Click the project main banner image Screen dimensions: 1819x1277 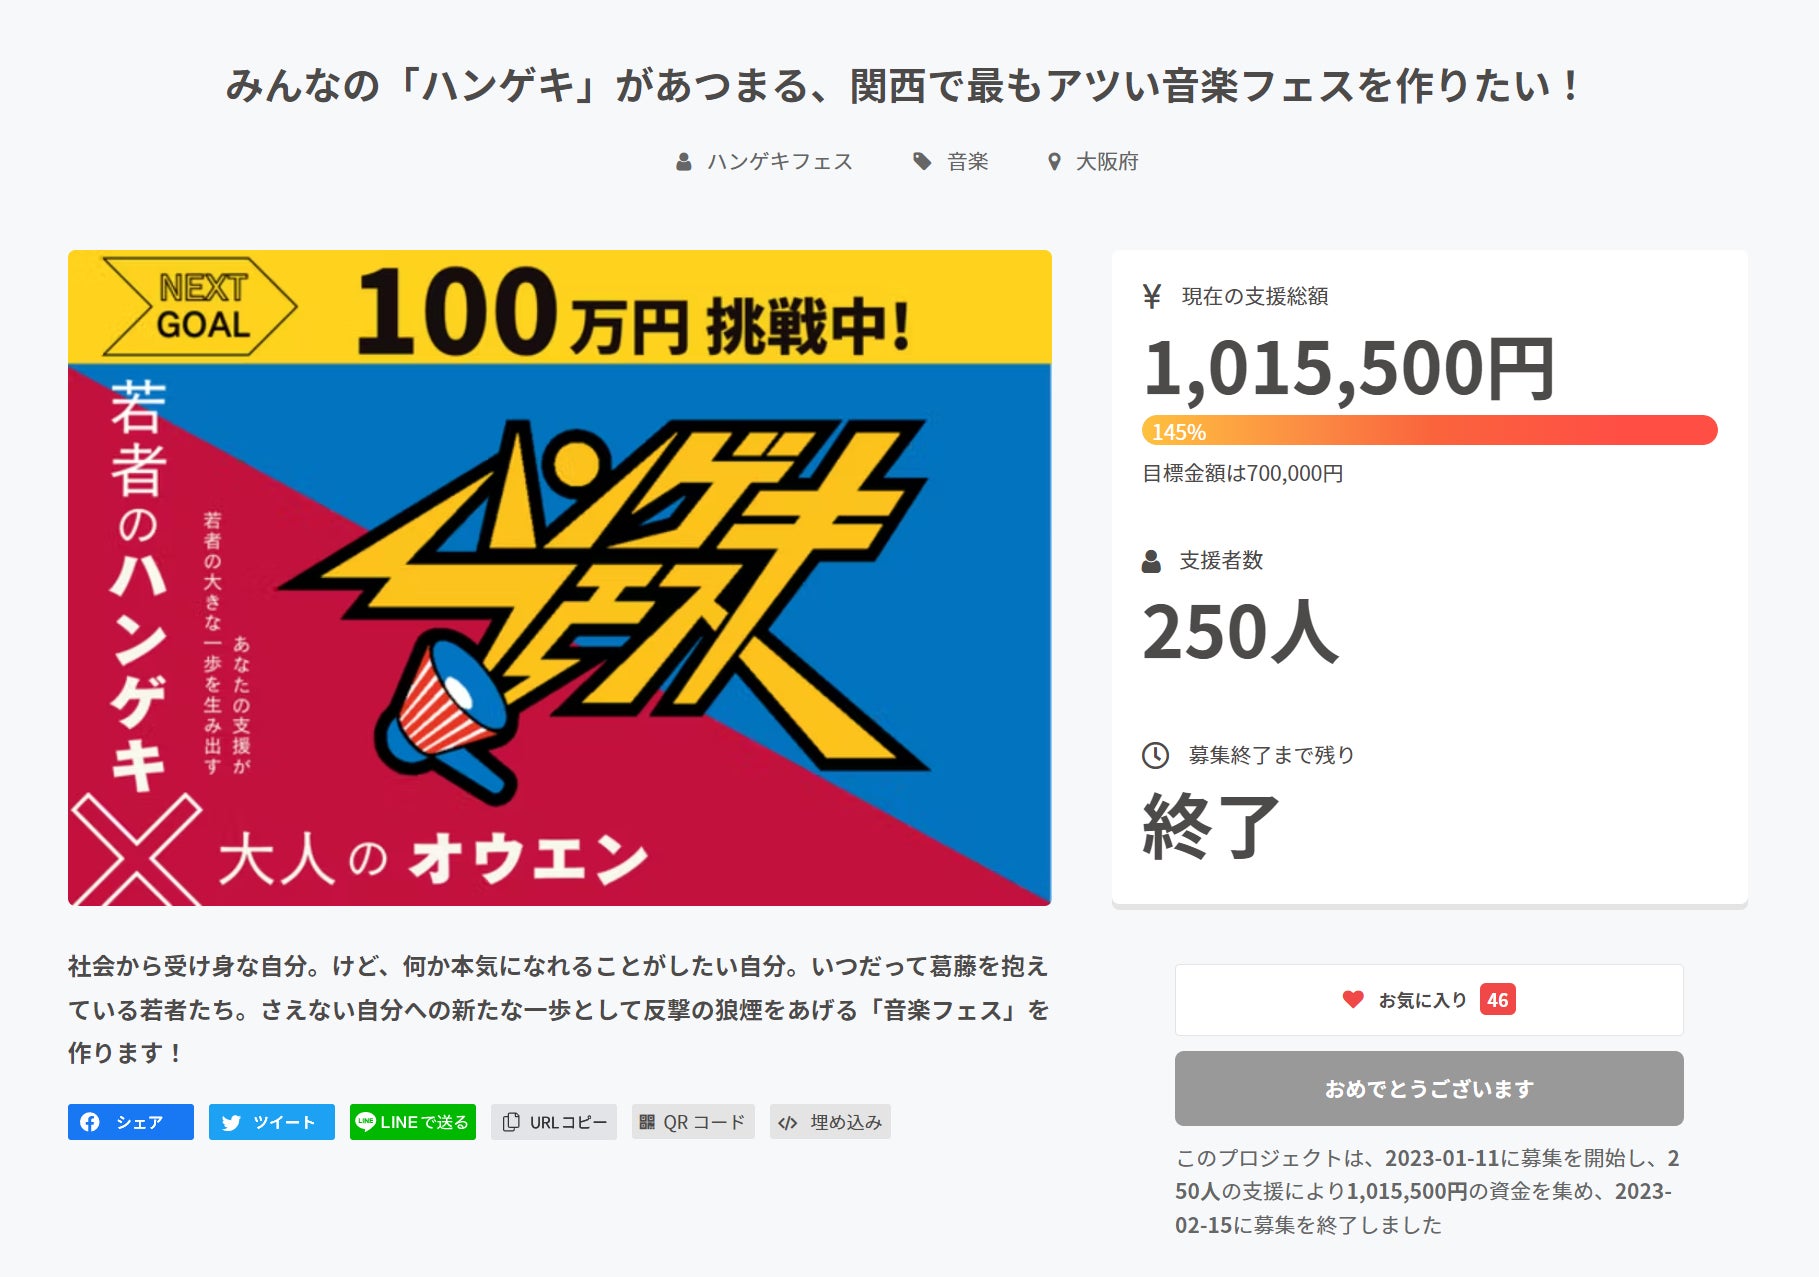559,578
